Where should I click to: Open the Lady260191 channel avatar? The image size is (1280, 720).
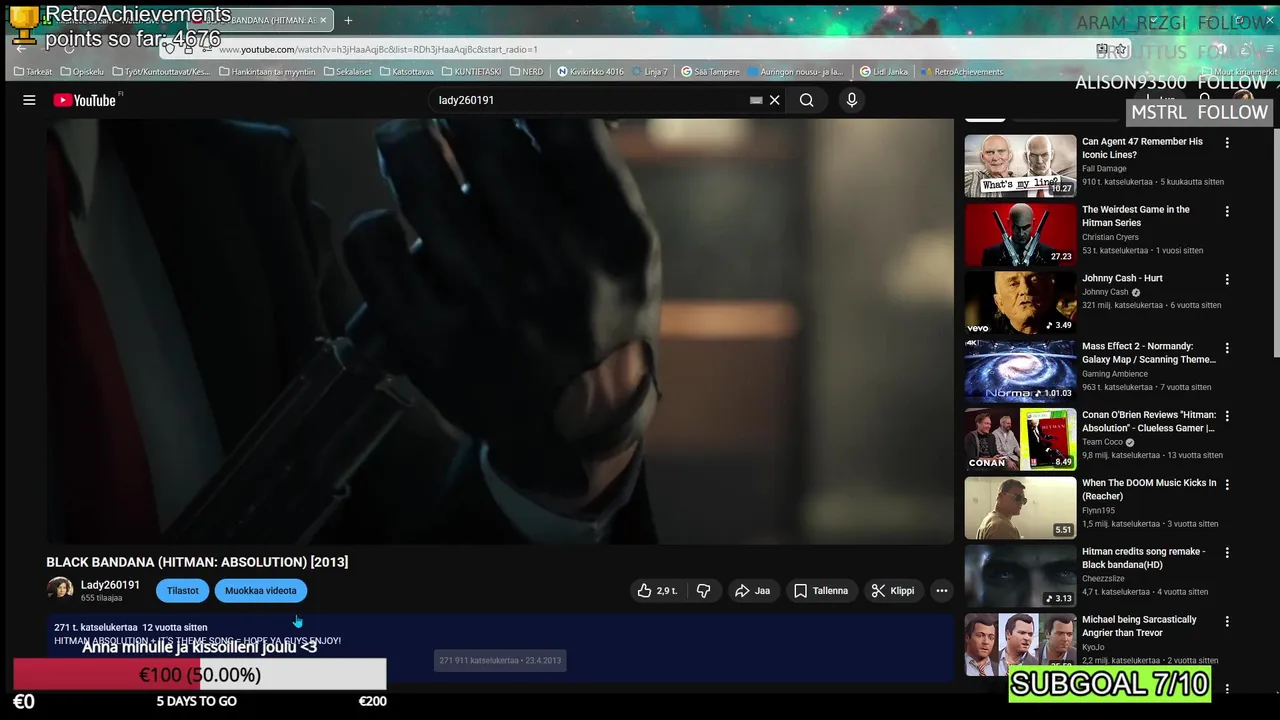click(x=60, y=590)
